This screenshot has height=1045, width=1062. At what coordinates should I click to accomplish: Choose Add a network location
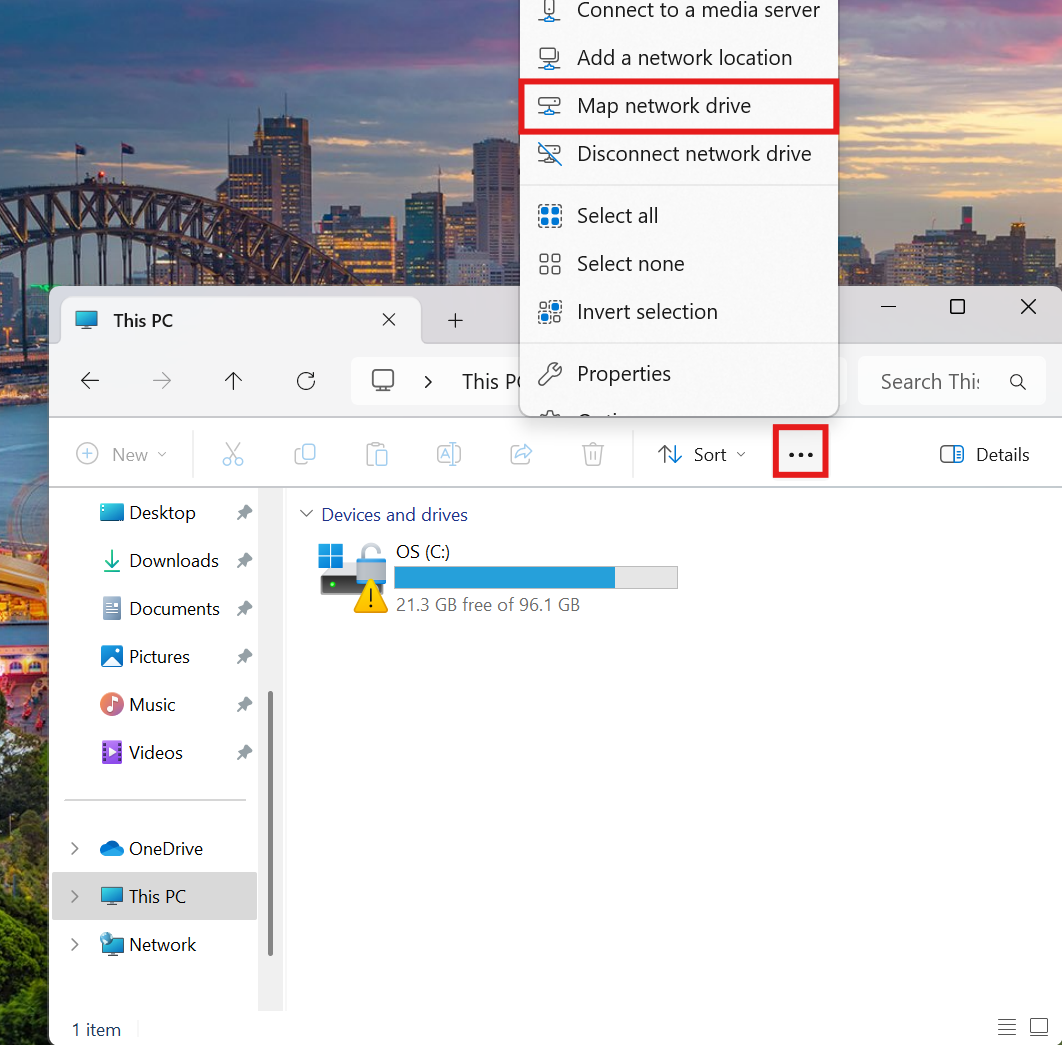click(x=679, y=58)
